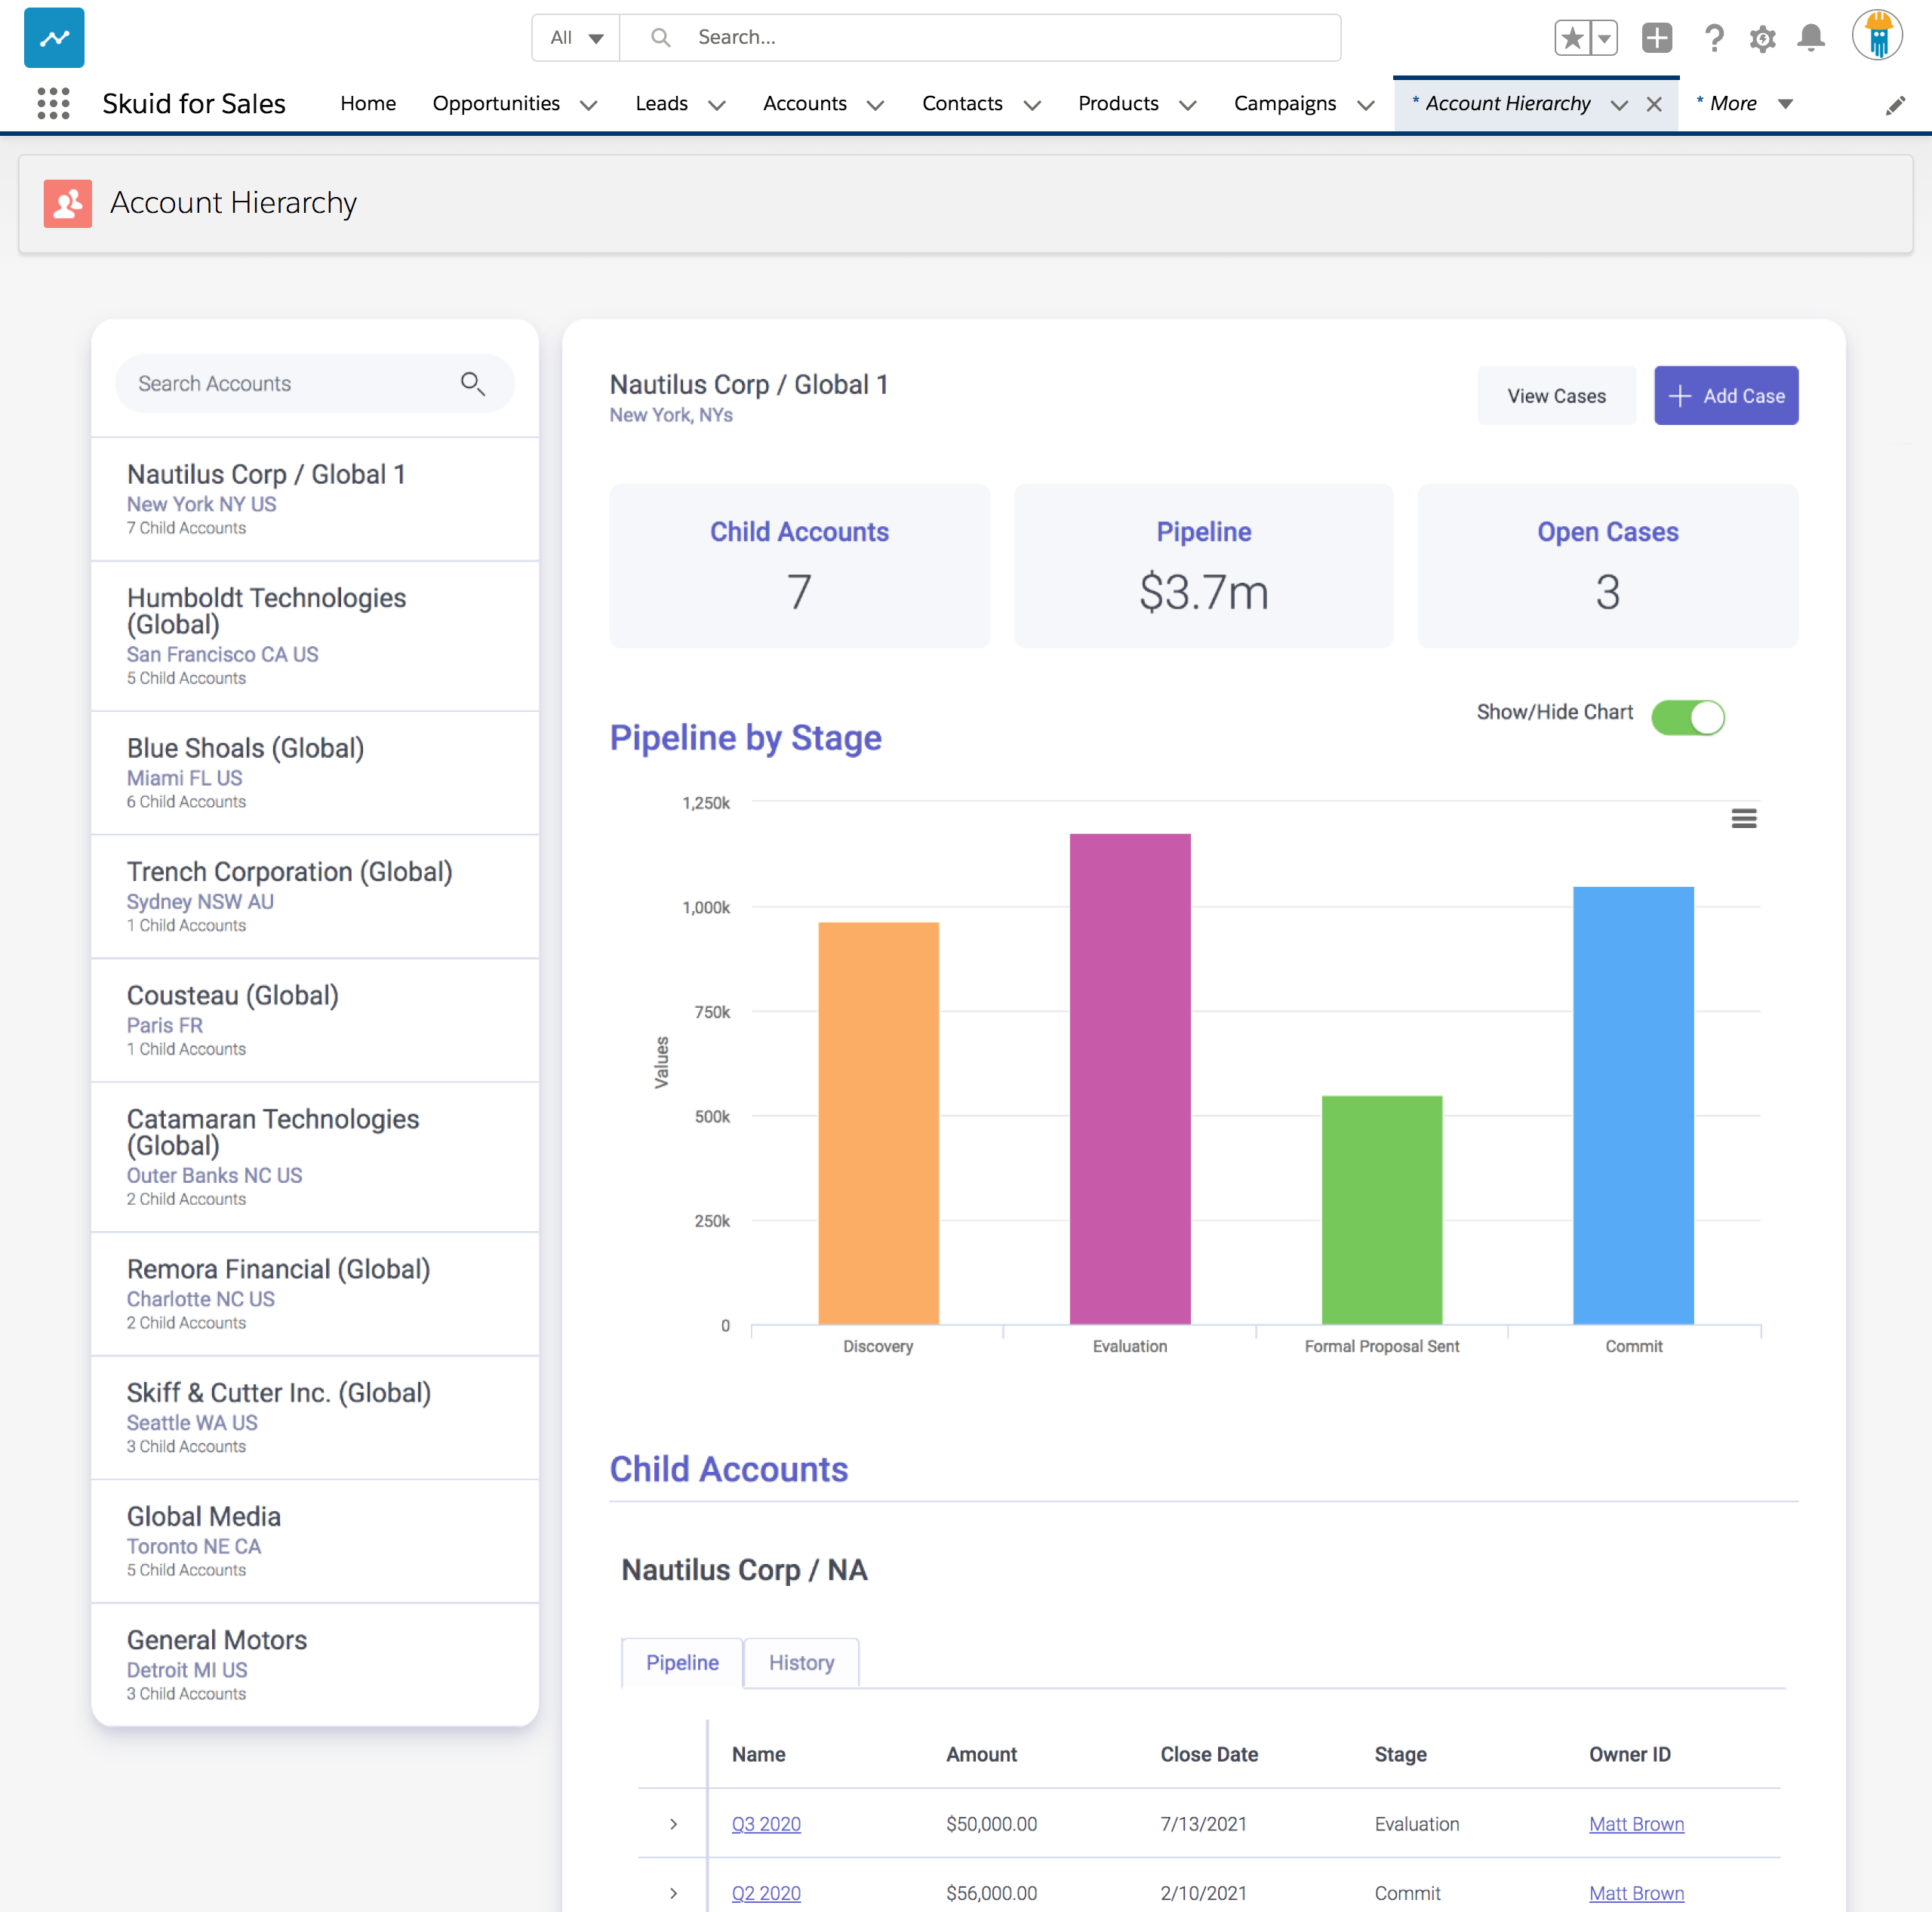Click the user avatar in top right
The image size is (1932, 1912).
[1877, 35]
